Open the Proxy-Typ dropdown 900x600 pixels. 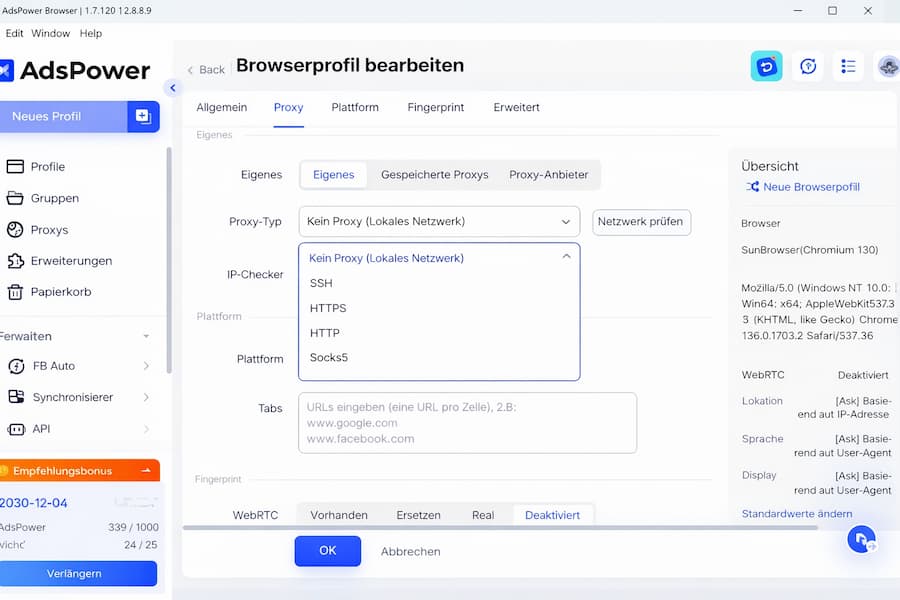point(439,221)
